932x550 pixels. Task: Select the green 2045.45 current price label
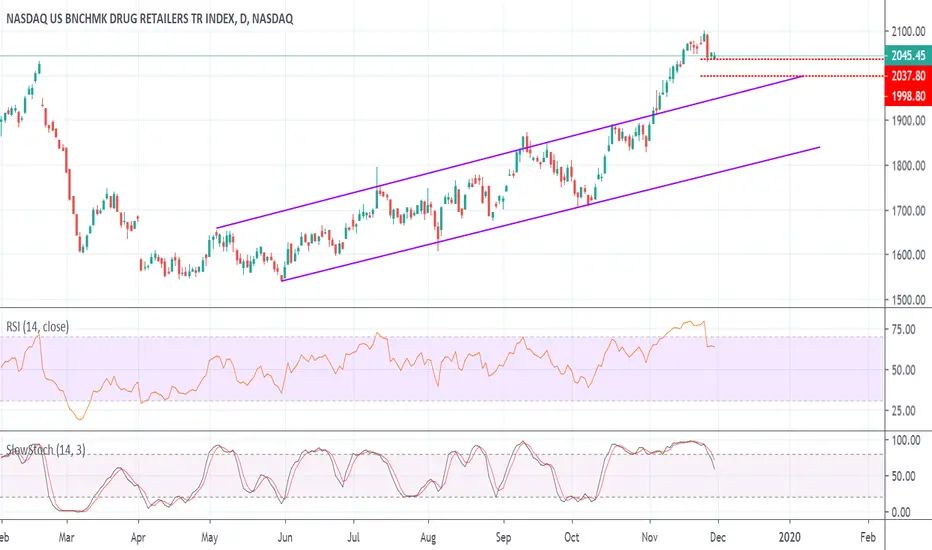tap(908, 55)
